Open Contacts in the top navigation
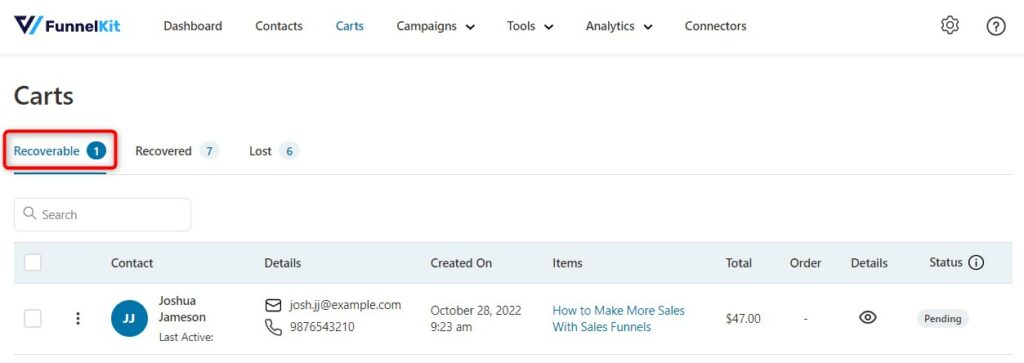This screenshot has width=1024, height=363. tap(279, 26)
